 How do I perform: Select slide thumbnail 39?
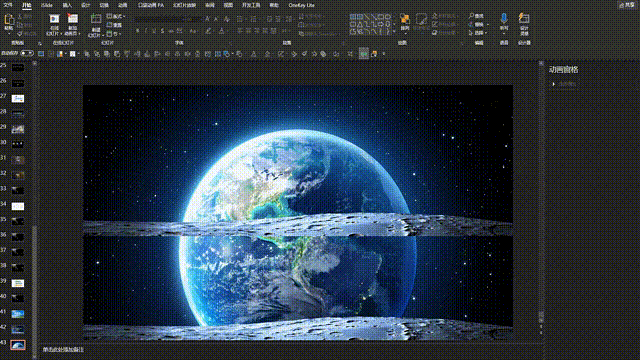(18, 283)
